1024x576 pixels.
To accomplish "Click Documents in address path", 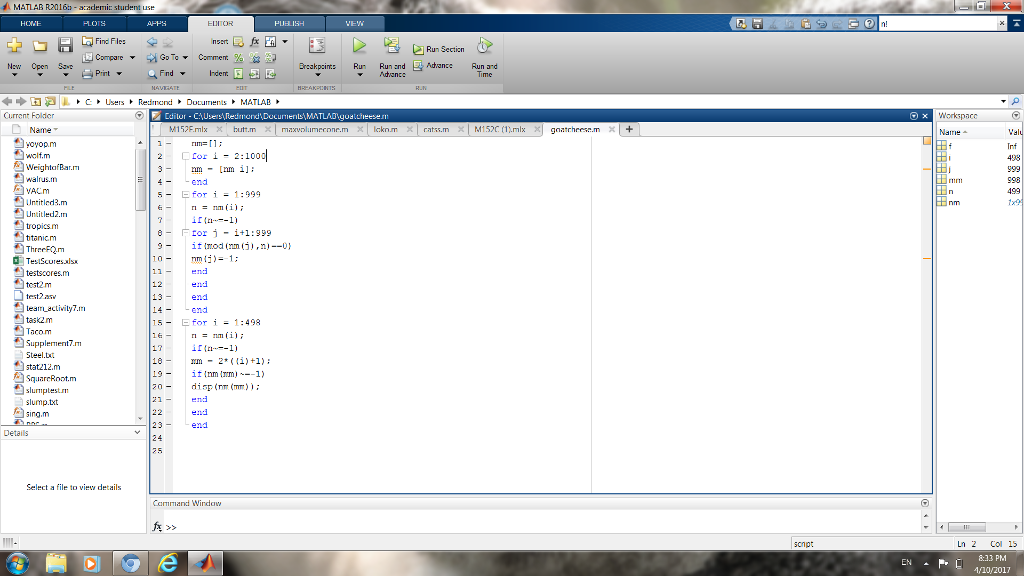I will pyautogui.click(x=206, y=102).
